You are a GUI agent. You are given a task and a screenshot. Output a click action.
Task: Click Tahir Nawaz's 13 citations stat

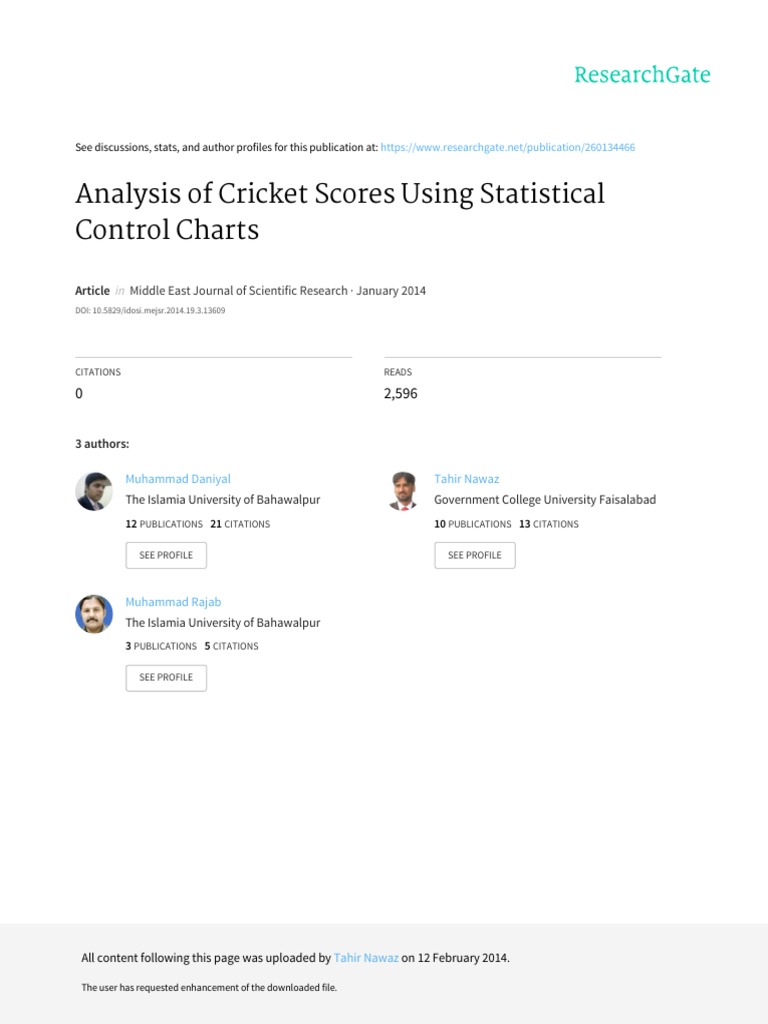[548, 524]
